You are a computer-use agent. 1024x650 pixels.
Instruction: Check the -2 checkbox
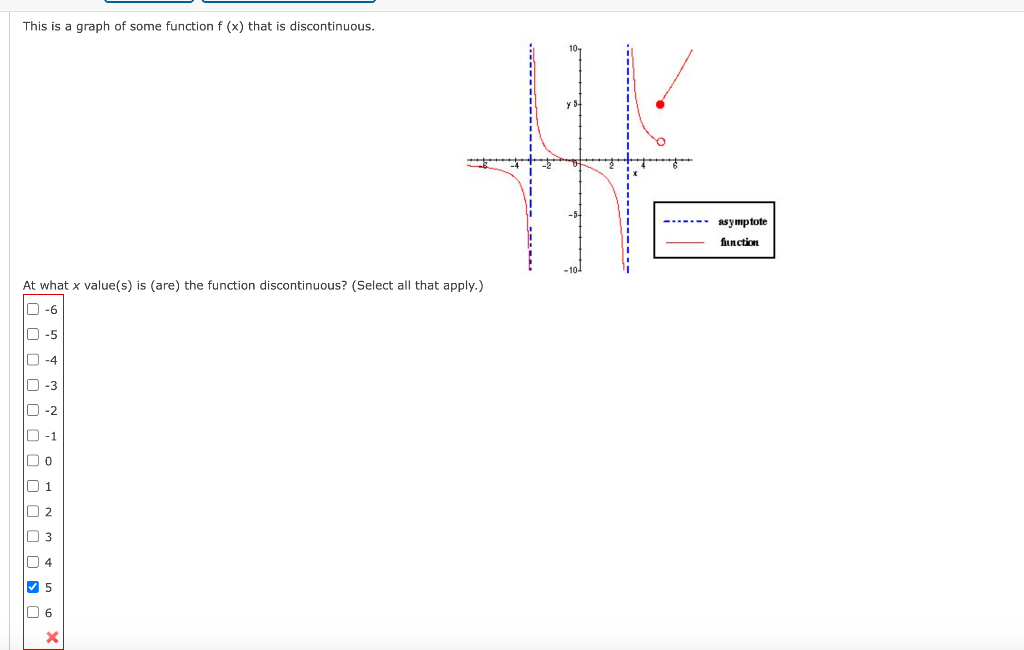[x=31, y=410]
